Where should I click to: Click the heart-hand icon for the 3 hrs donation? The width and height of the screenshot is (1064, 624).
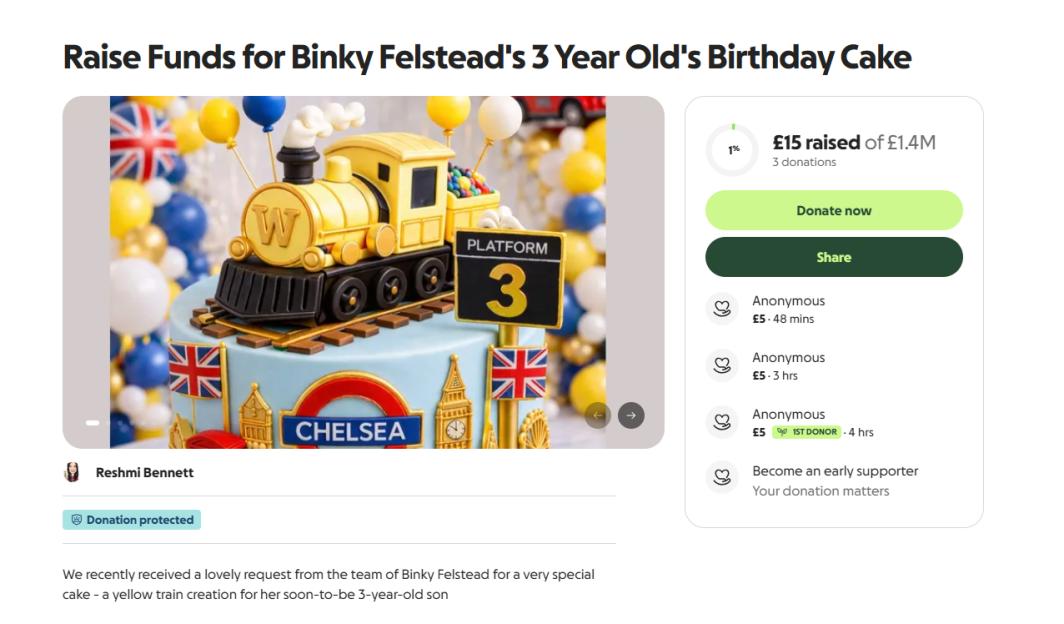(722, 366)
